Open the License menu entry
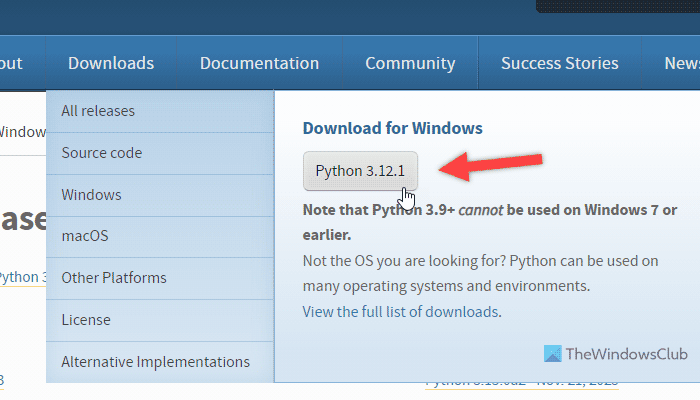 pyautogui.click(x=86, y=320)
